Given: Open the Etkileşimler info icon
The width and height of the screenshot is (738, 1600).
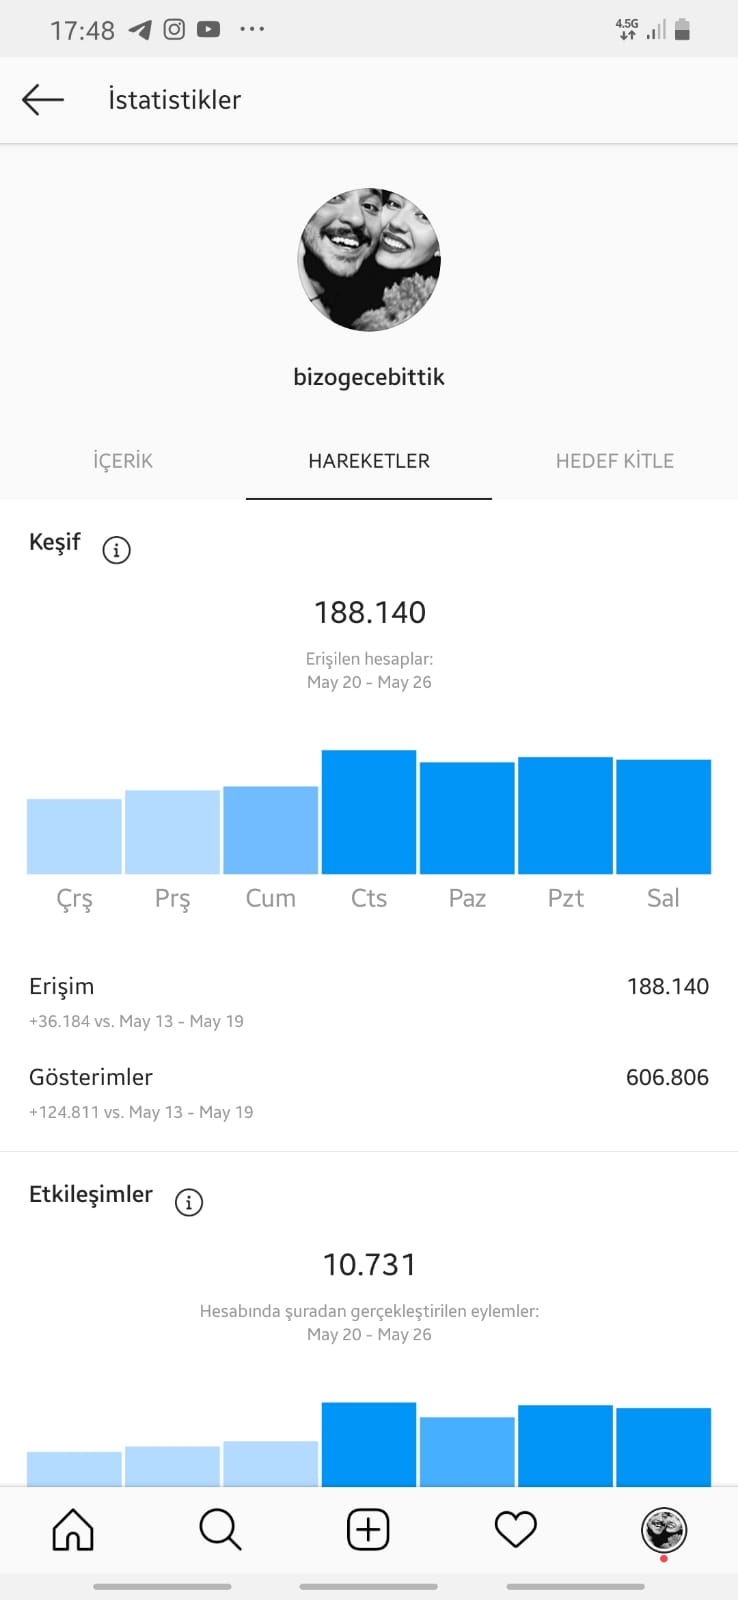Looking at the screenshot, I should (188, 1201).
